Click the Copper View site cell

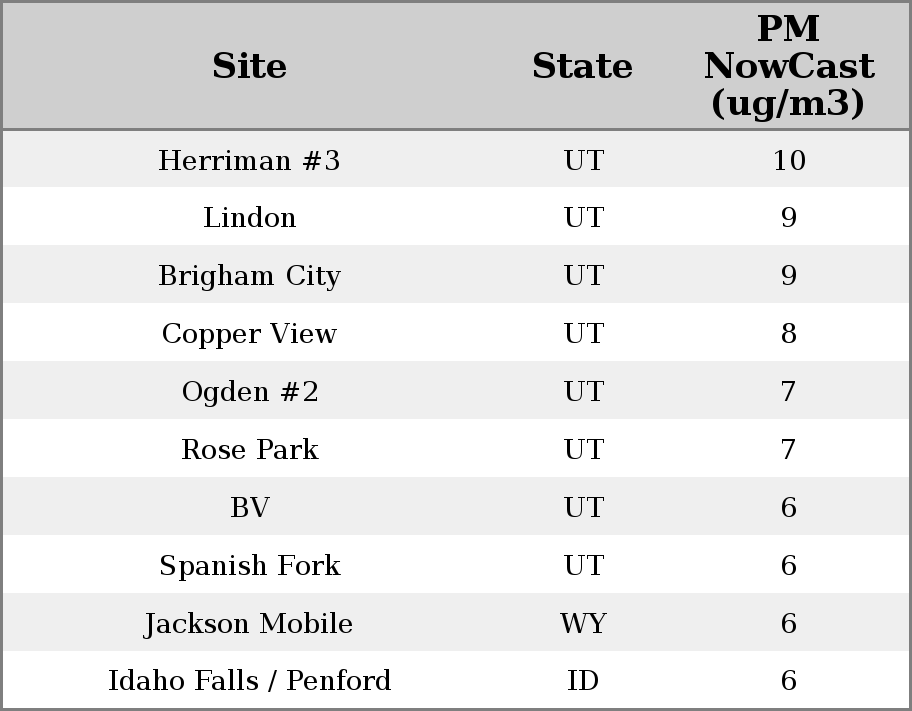pyautogui.click(x=249, y=334)
